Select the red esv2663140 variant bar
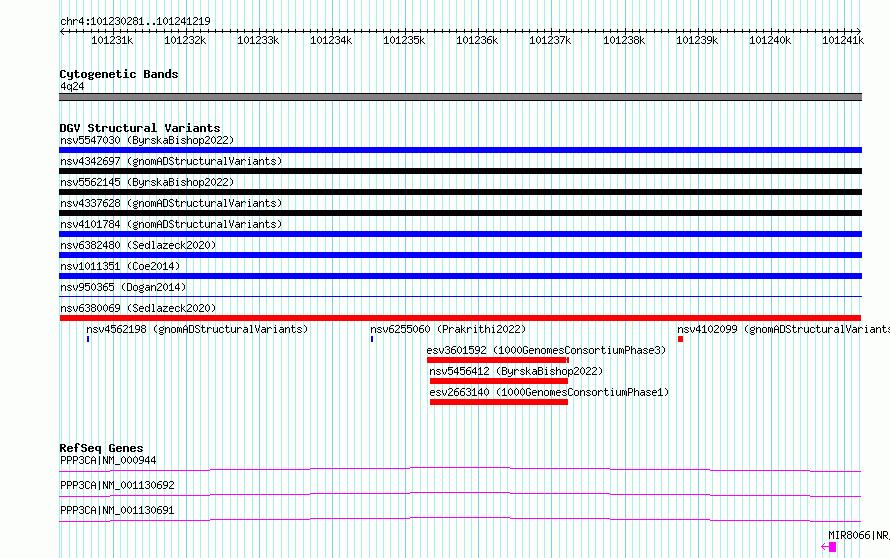The image size is (890, 558). click(499, 402)
